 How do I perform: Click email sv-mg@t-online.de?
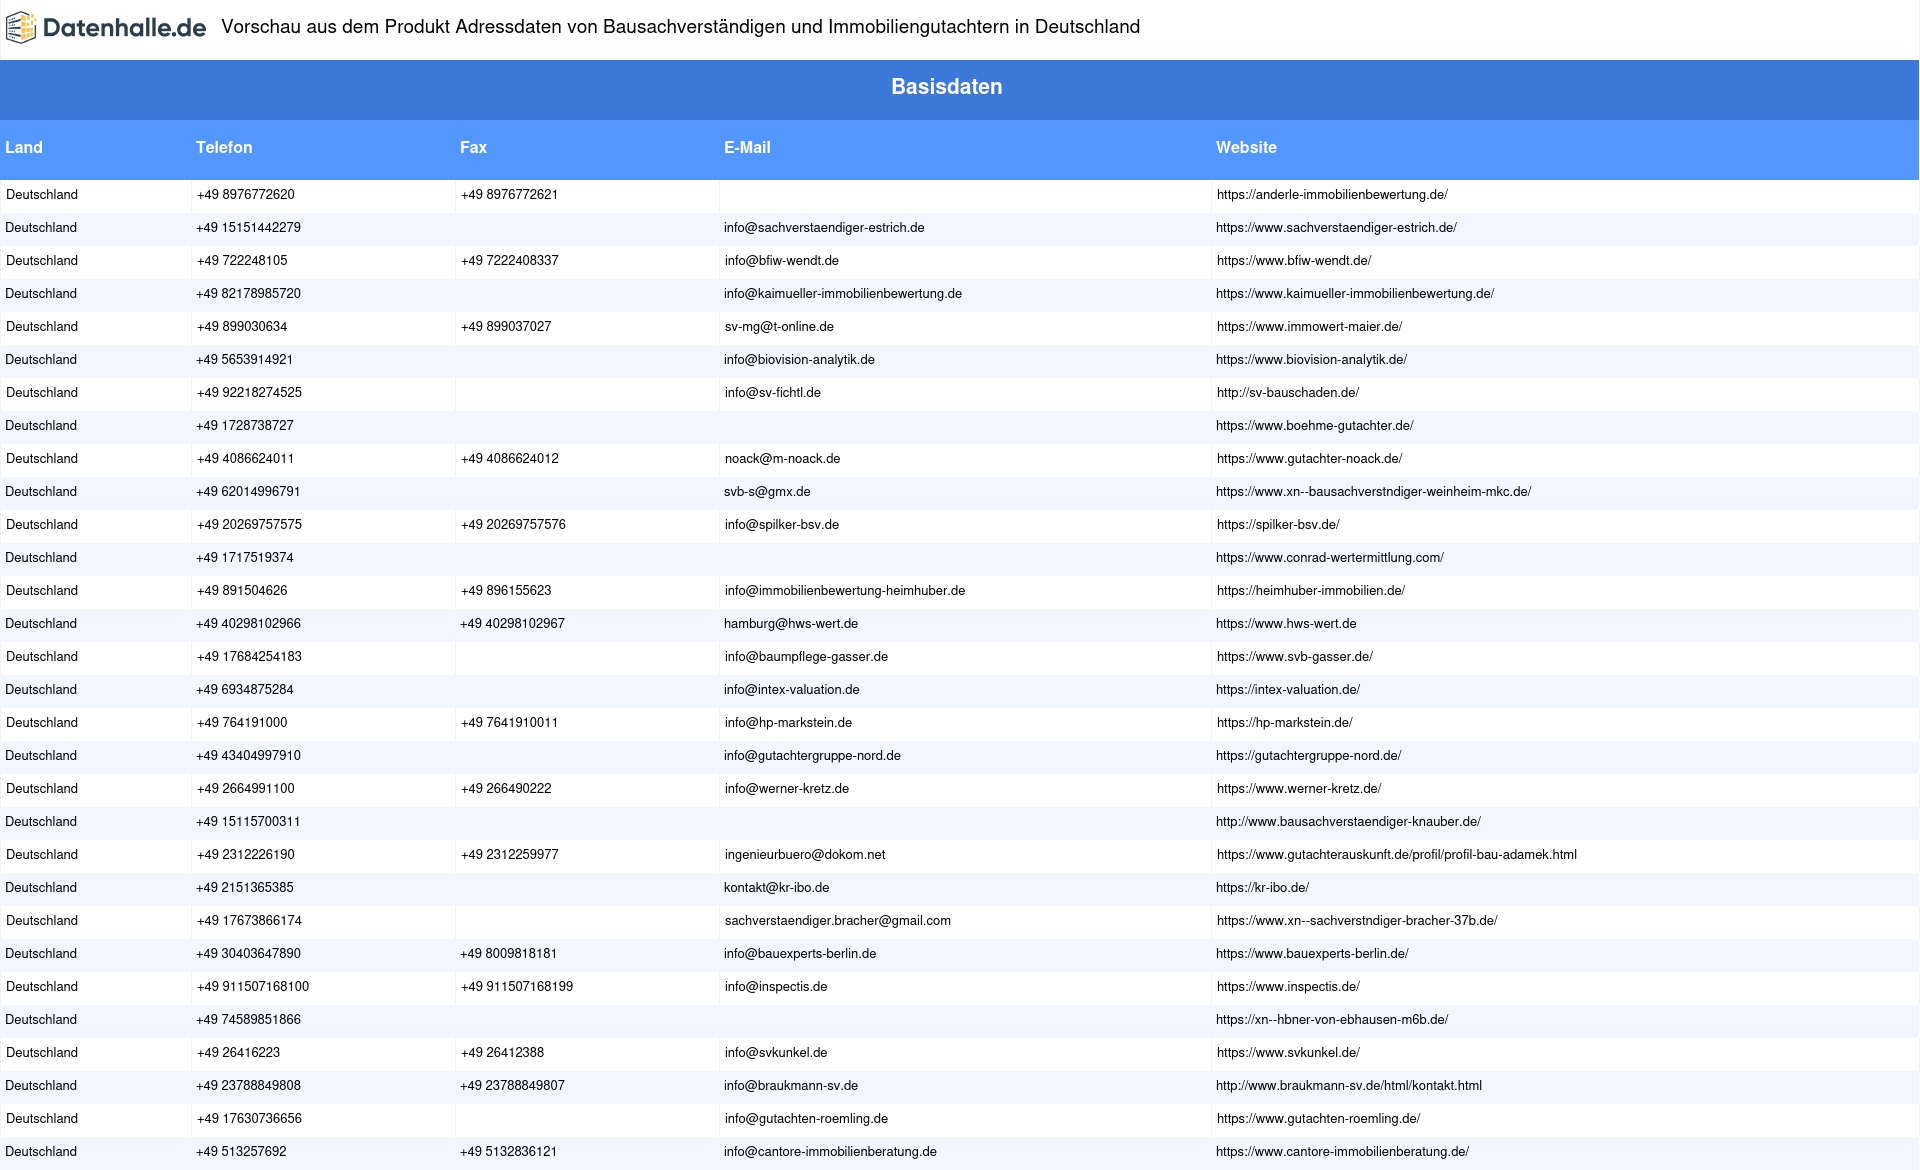[779, 327]
